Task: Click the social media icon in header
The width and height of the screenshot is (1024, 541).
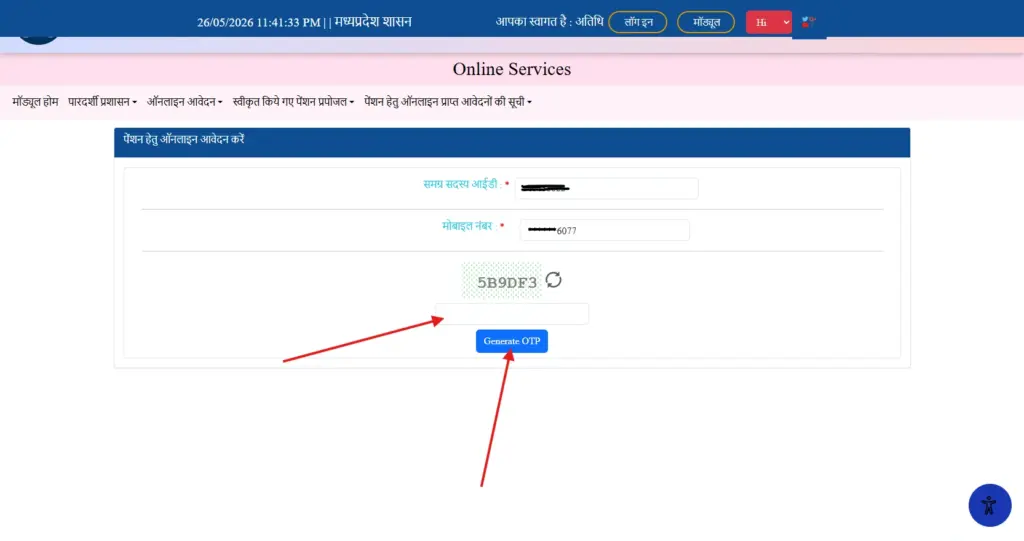Action: (808, 22)
